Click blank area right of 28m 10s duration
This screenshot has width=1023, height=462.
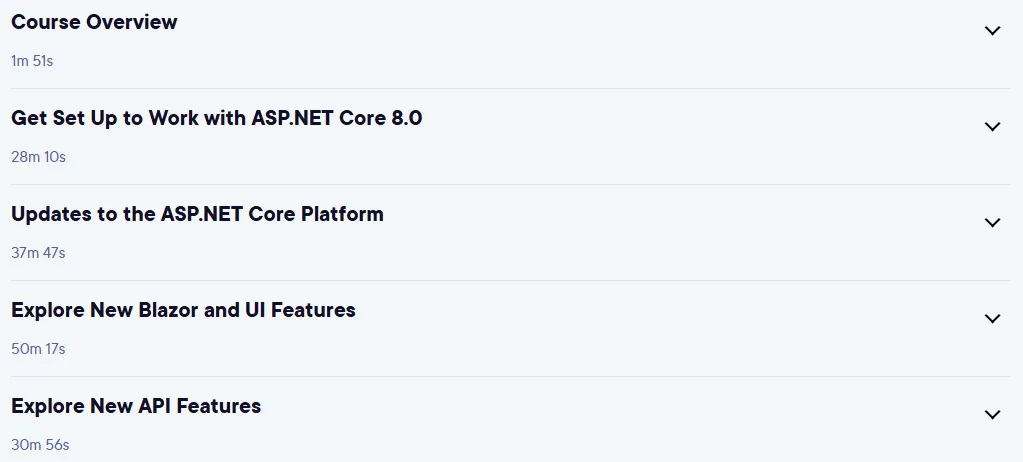click(522, 157)
